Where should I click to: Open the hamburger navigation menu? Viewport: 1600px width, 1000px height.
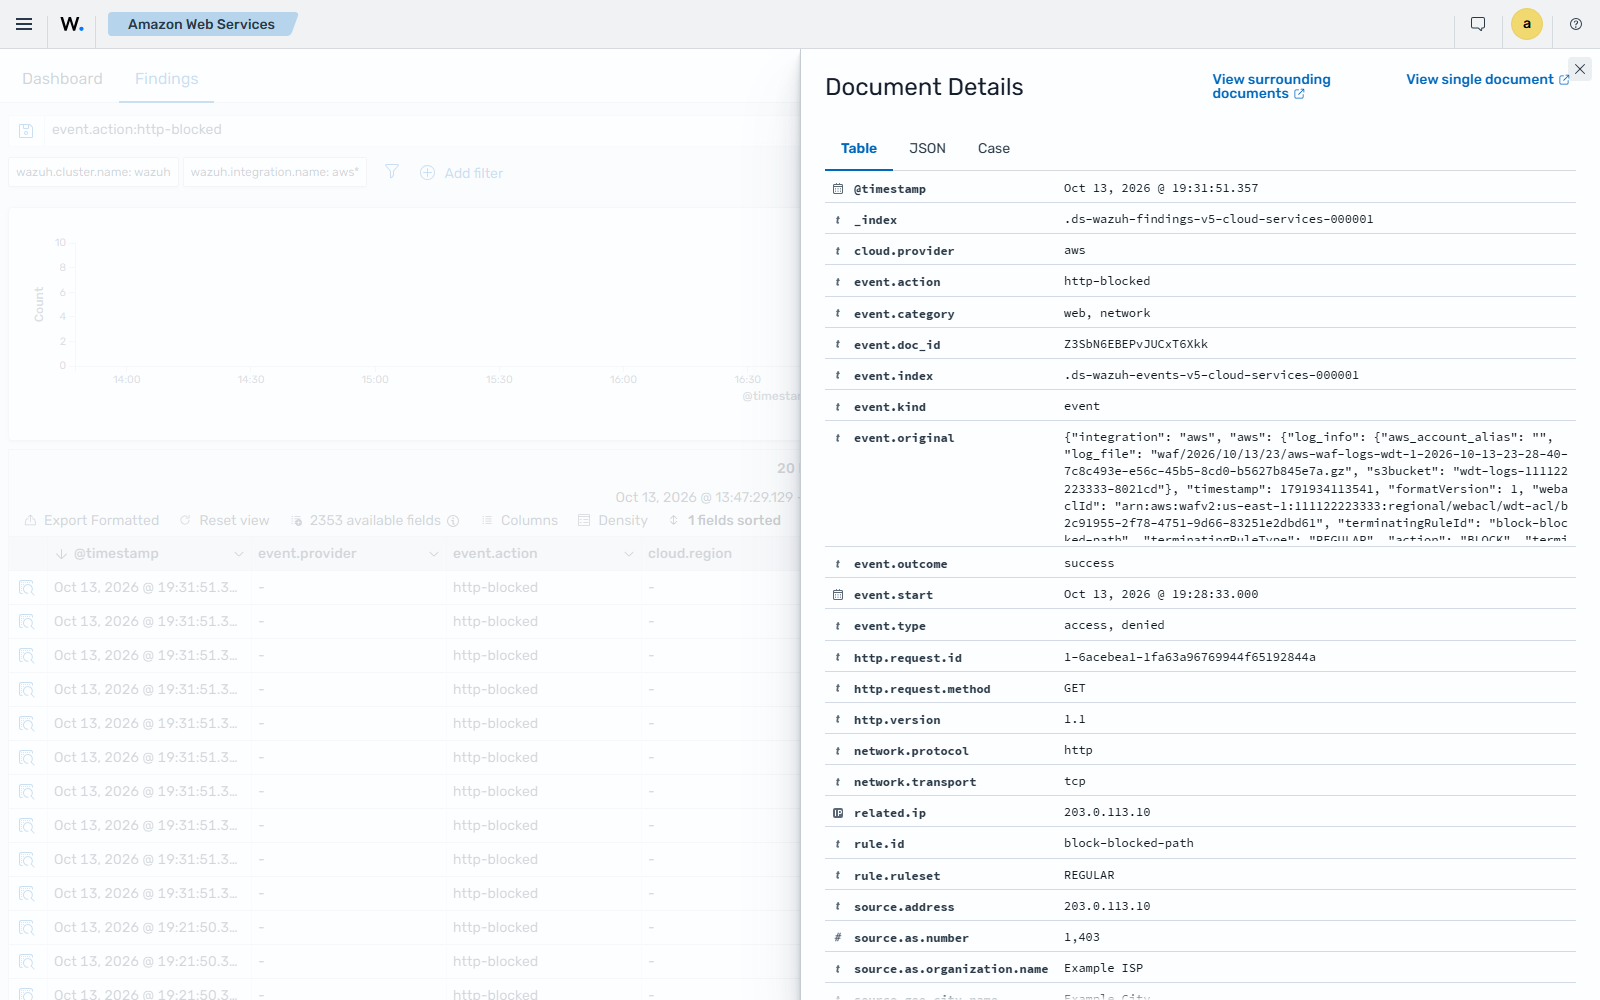24,24
